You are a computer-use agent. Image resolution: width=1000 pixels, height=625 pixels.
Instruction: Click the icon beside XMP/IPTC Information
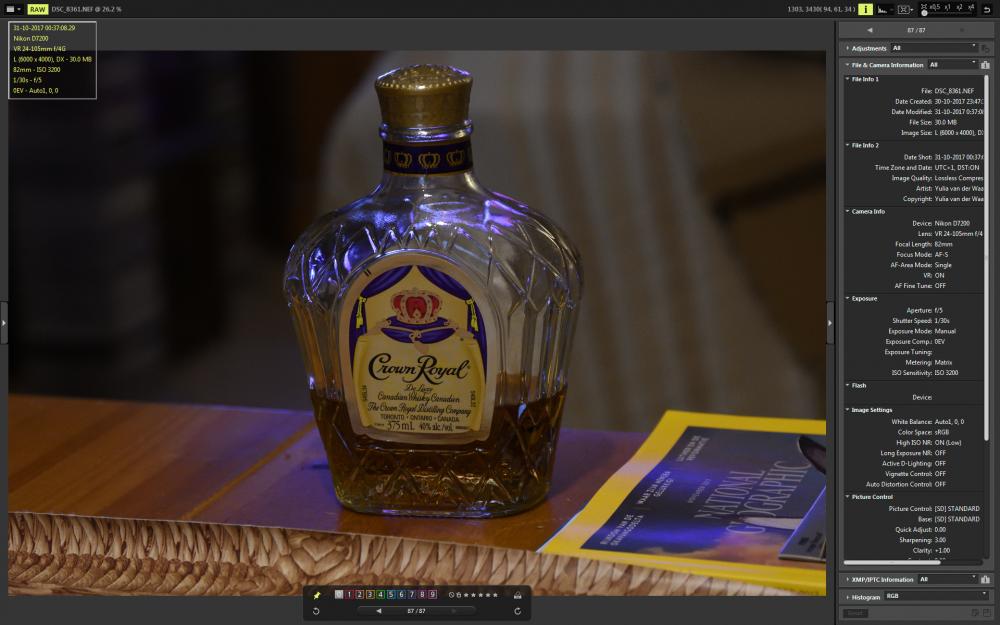click(x=985, y=580)
